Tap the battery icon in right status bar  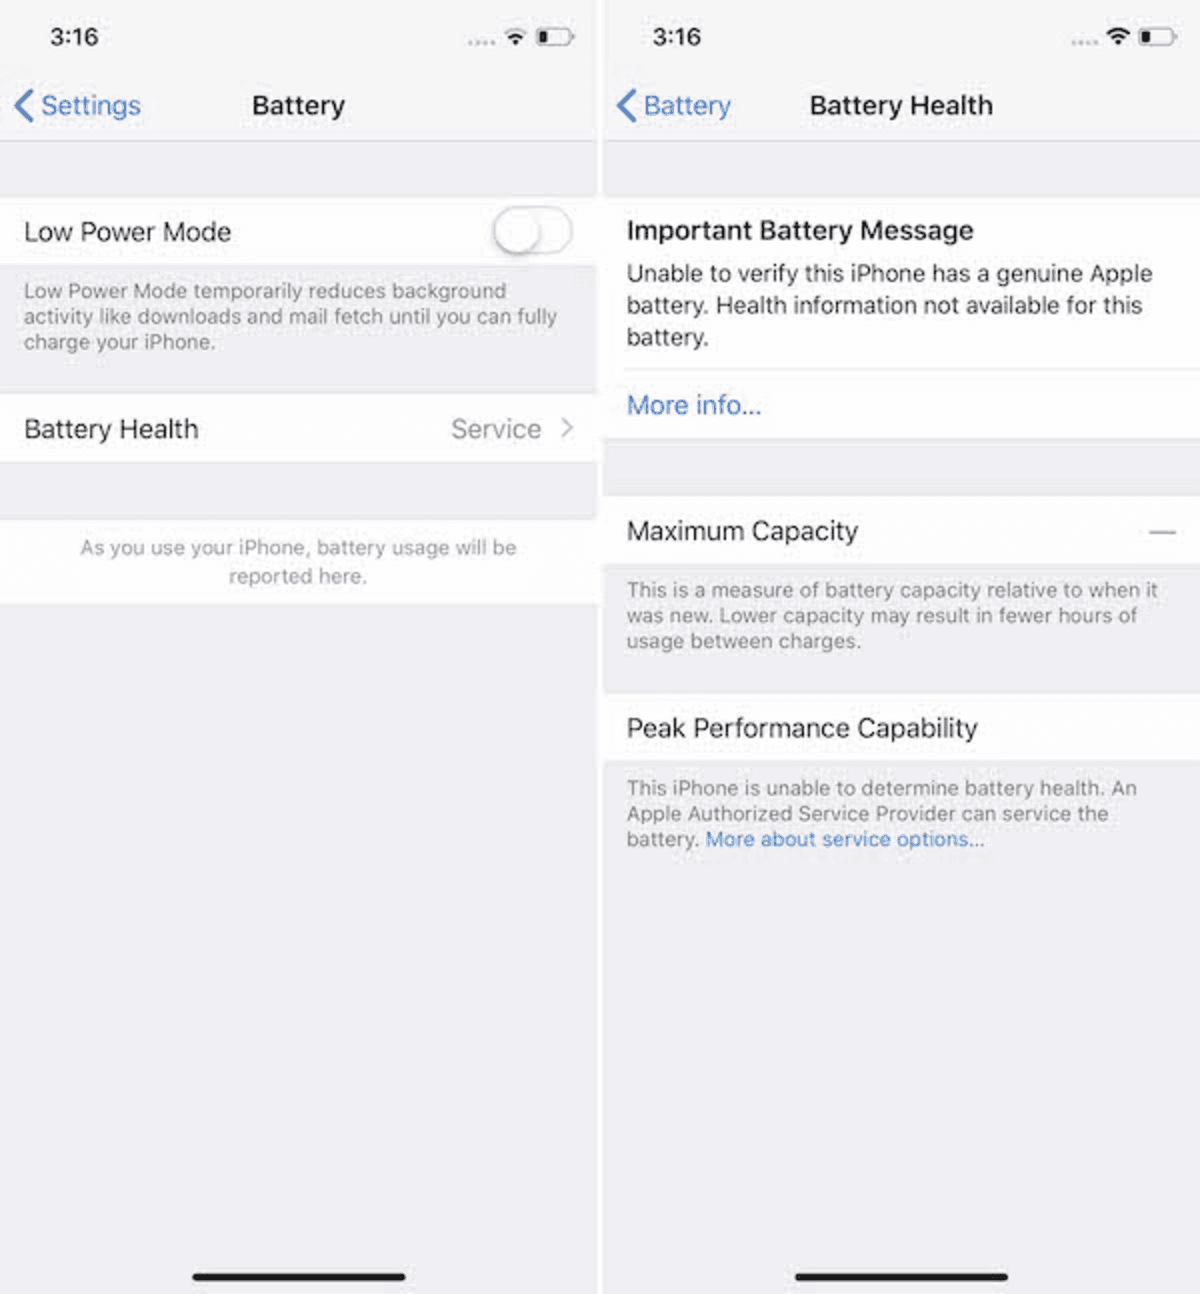(x=1158, y=37)
